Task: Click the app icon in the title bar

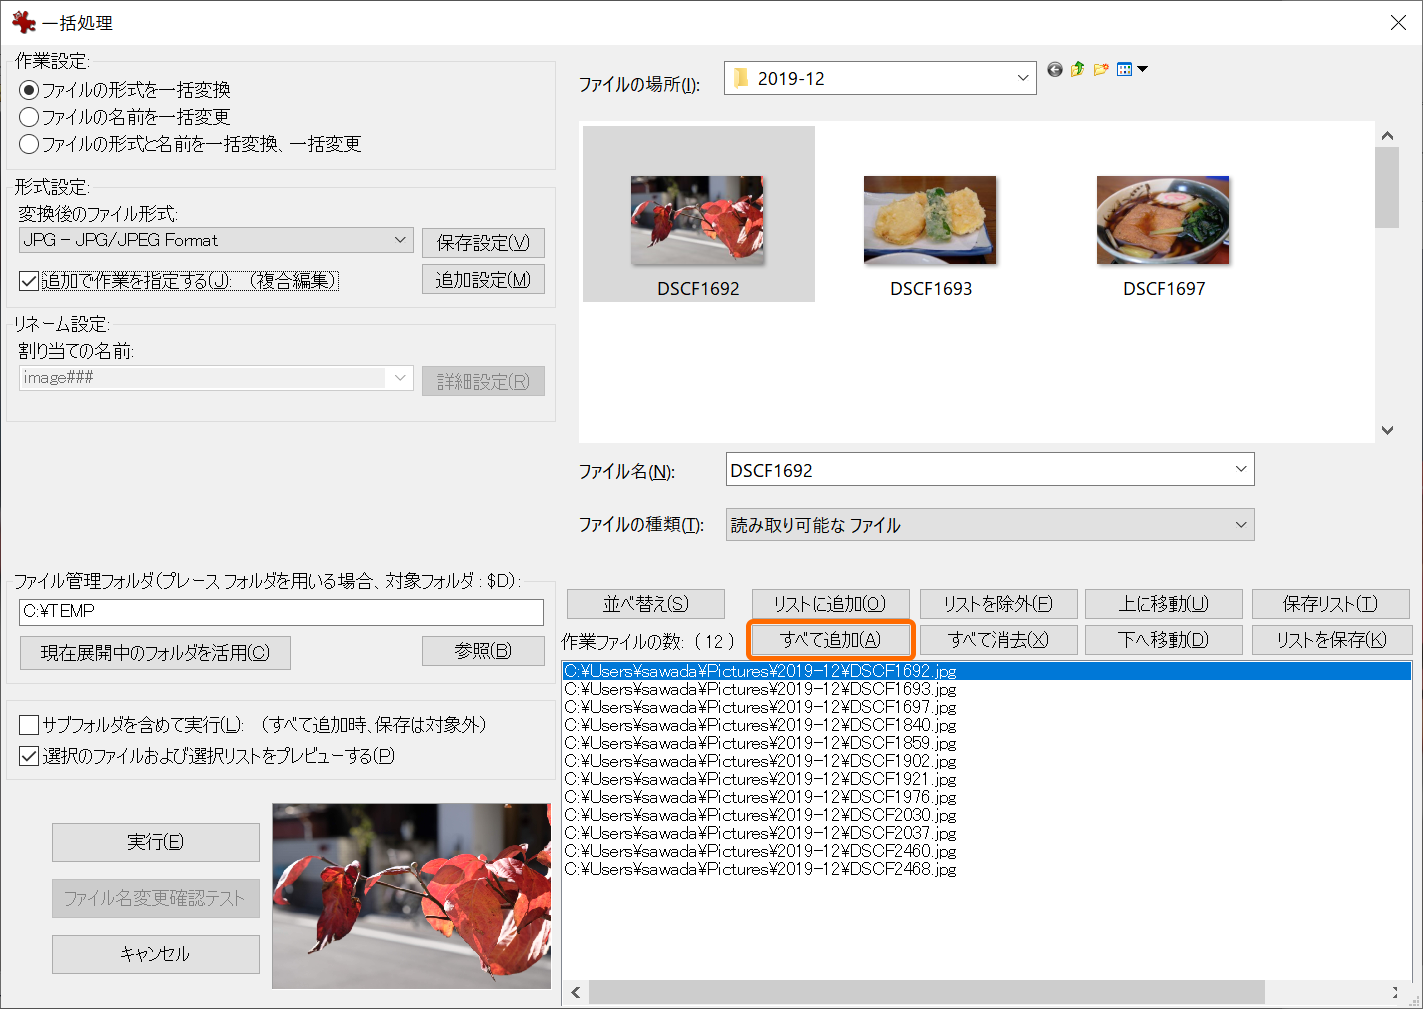Action: pos(23,22)
